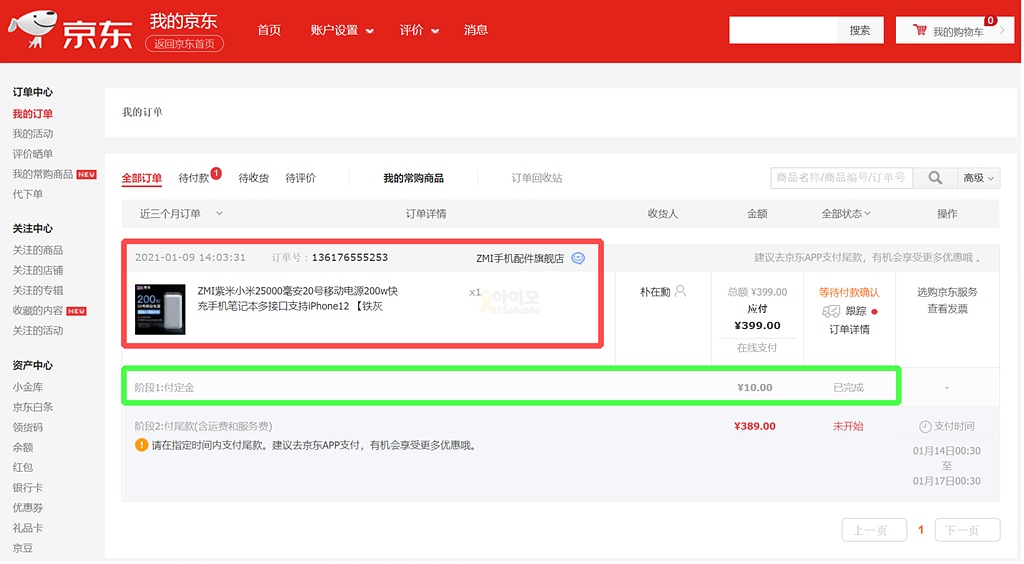Select 全部订单 tab

pyautogui.click(x=141, y=178)
